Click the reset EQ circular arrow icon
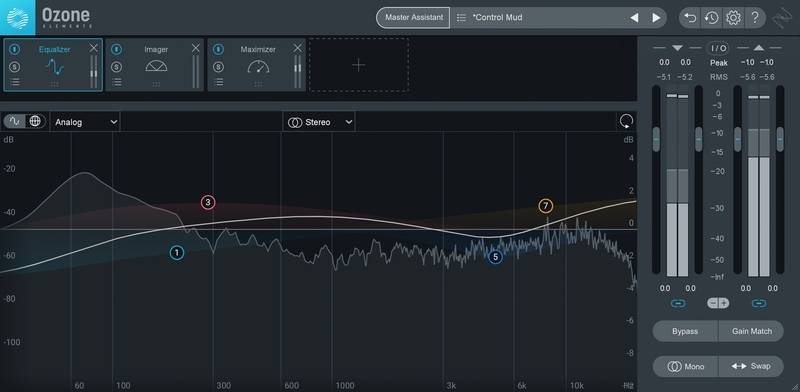800x392 pixels. [626, 121]
